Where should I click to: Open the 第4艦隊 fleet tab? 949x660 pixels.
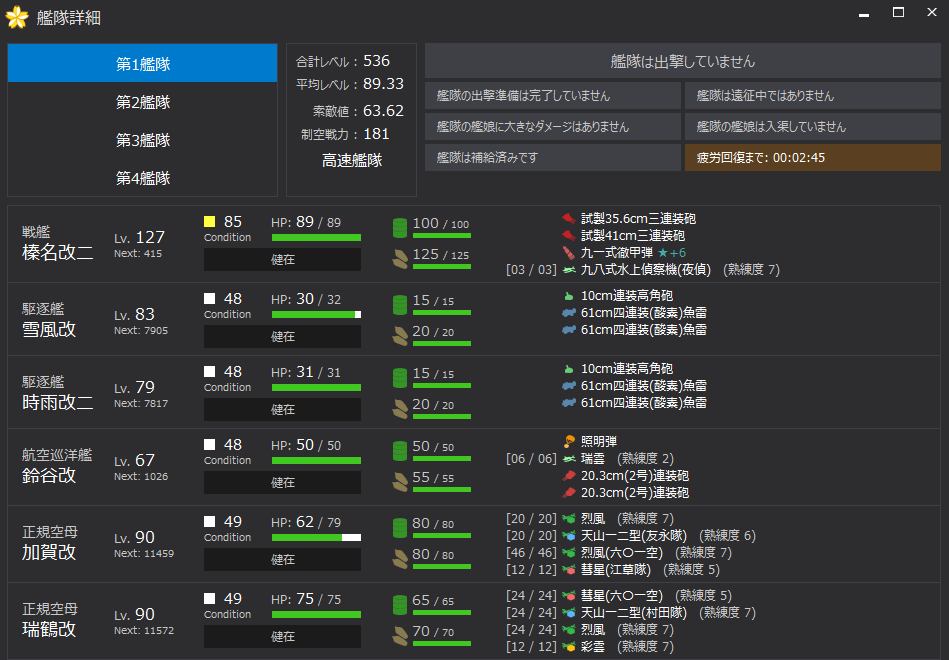point(142,178)
